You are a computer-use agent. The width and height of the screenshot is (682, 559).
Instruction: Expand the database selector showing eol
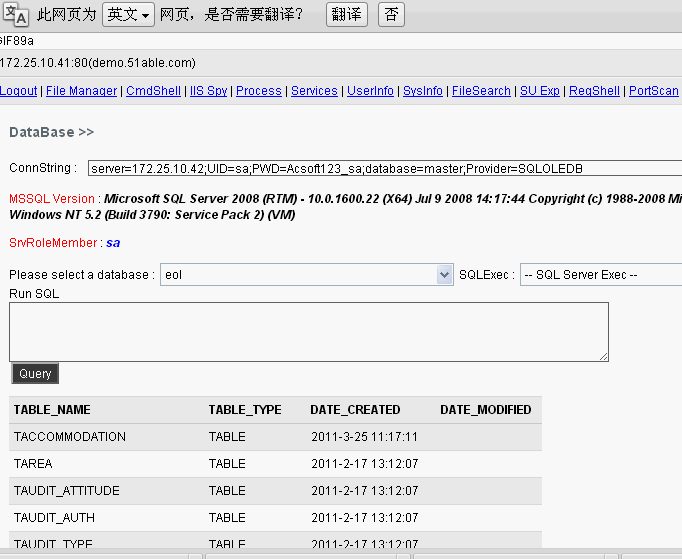coord(307,274)
